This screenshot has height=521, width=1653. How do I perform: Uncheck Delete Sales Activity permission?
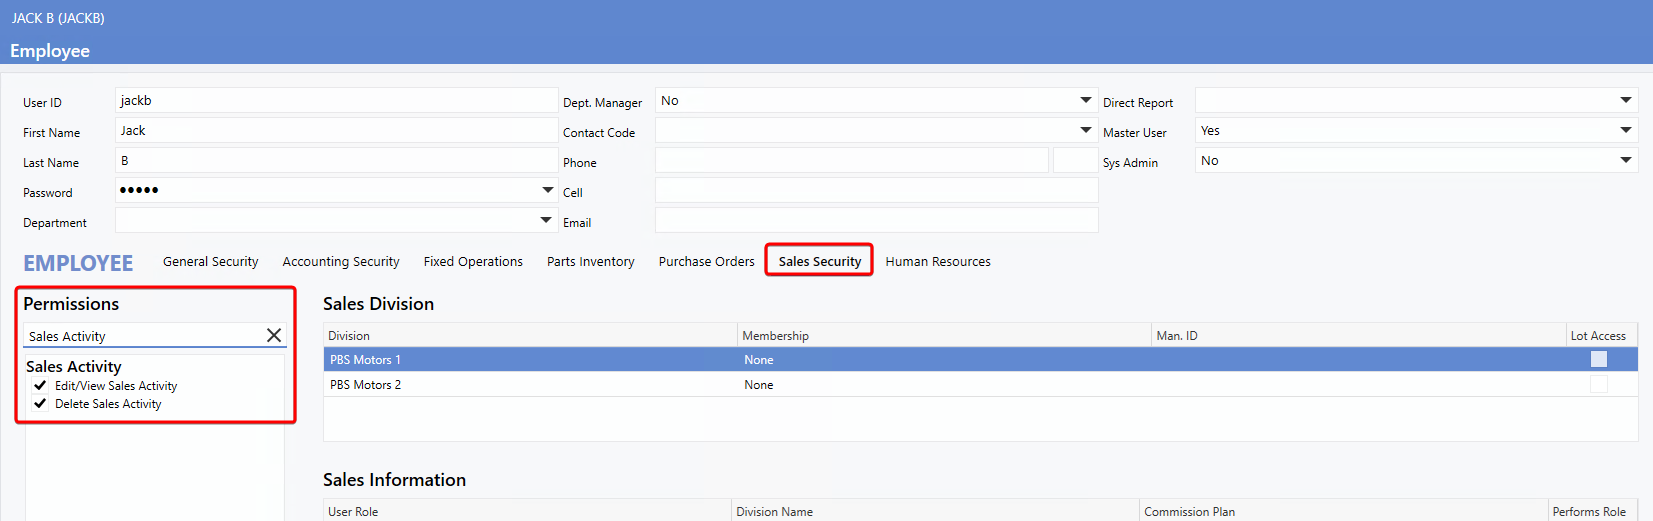(40, 404)
